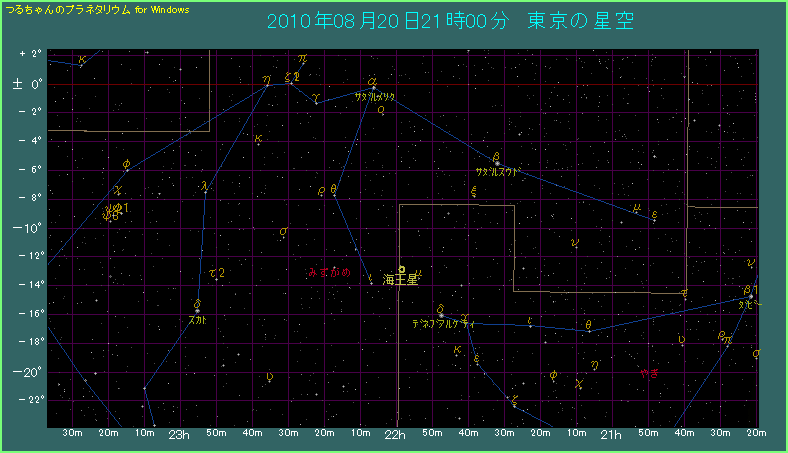
Task: Select the ψ1 star cluster label
Action: tap(116, 209)
